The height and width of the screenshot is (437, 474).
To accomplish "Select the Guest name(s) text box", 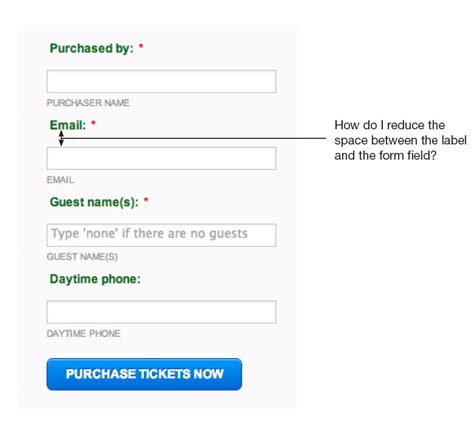I will click(x=161, y=235).
